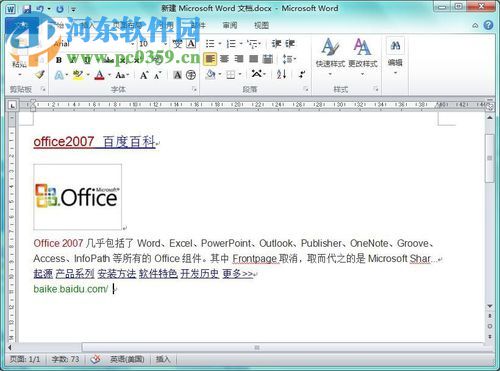Image resolution: width=500 pixels, height=371 pixels.
Task: Expand the numbering library arrow
Action: pos(241,44)
